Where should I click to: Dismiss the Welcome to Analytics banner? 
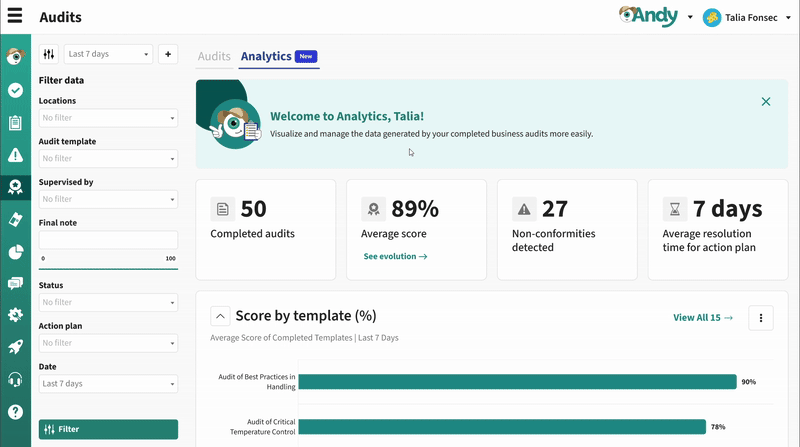tap(766, 102)
